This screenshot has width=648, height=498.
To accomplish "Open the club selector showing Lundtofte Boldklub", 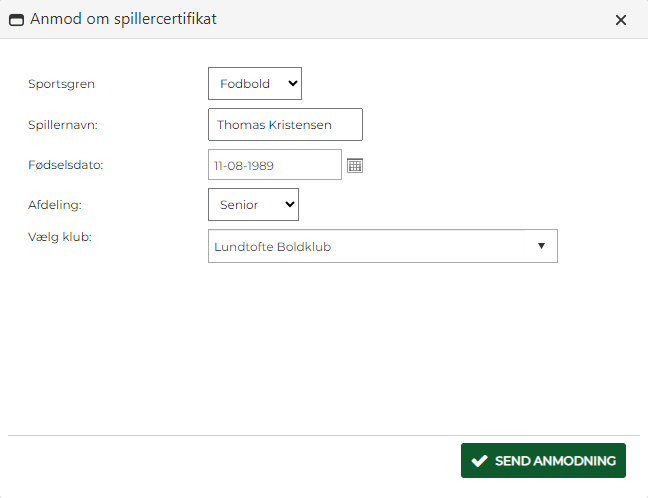I will click(370, 246).
